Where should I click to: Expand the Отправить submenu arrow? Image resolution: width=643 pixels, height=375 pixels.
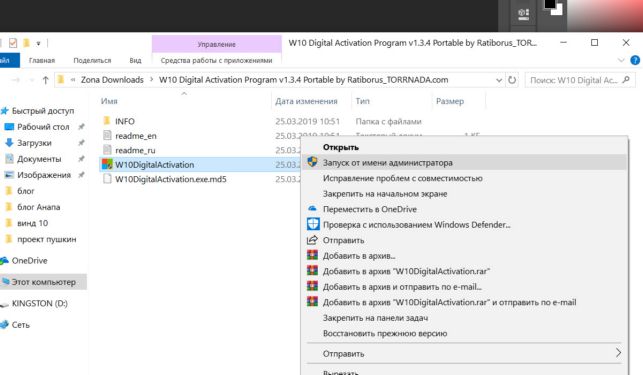[618, 353]
